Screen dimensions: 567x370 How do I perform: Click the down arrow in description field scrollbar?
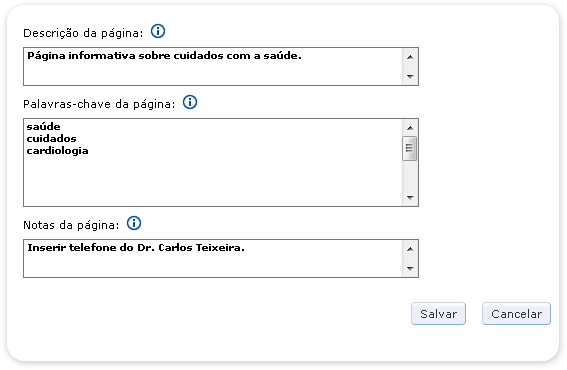410,76
